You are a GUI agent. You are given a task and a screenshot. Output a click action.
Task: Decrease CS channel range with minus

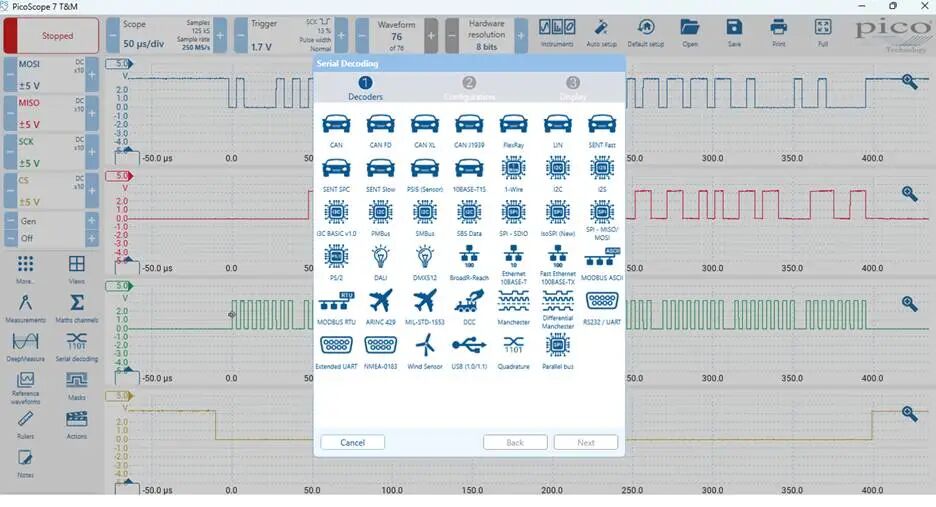10,191
